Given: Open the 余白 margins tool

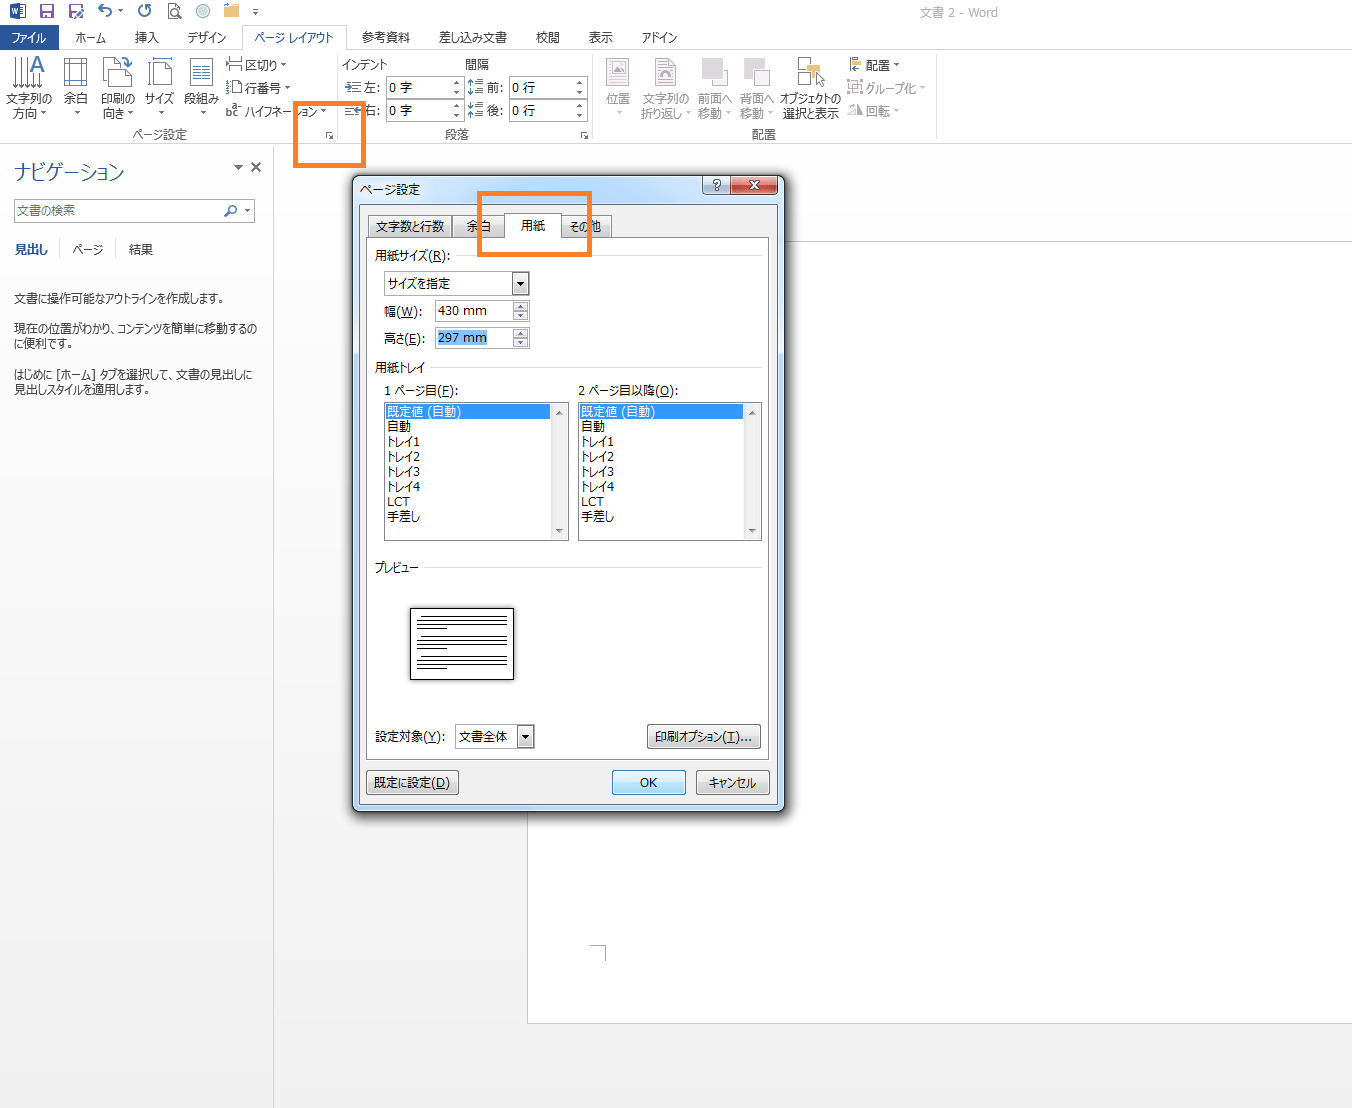Looking at the screenshot, I should tap(76, 88).
